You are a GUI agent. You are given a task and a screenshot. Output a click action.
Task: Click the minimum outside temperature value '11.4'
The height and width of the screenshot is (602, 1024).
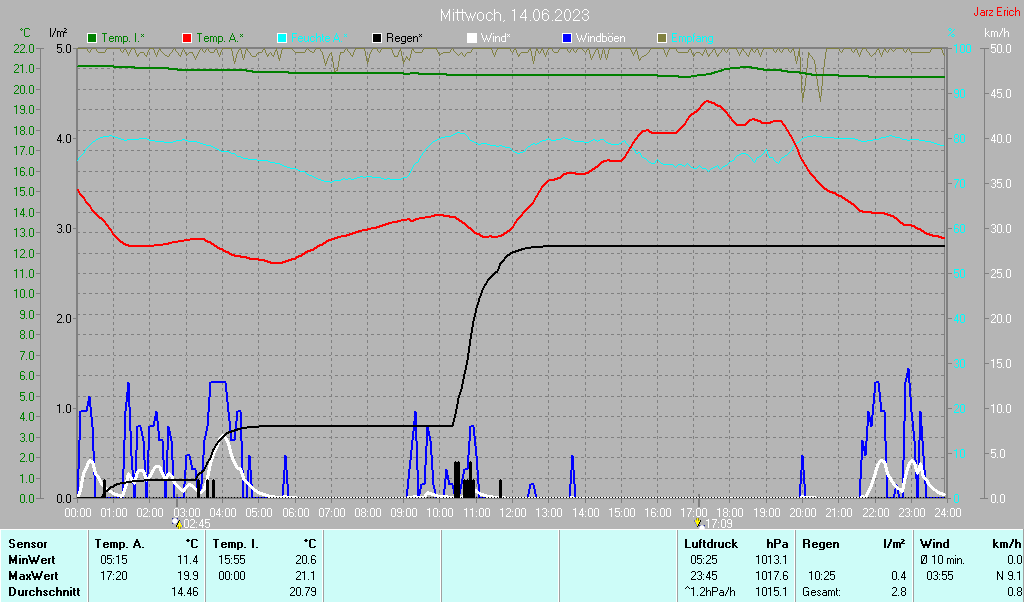188,560
